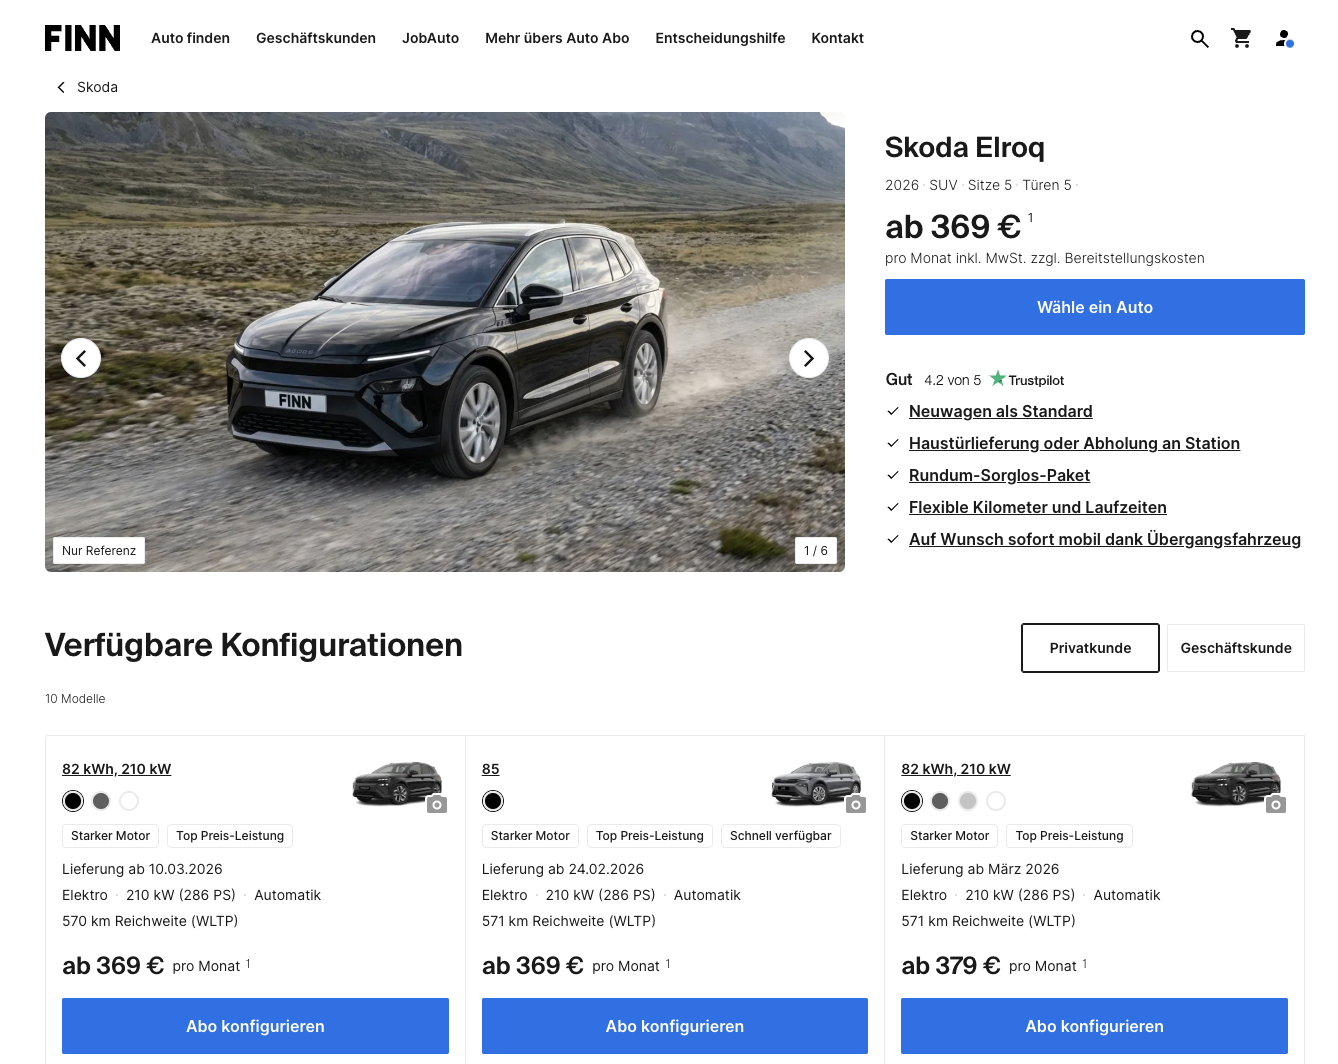Open third card's car thumbnail image

1236,783
